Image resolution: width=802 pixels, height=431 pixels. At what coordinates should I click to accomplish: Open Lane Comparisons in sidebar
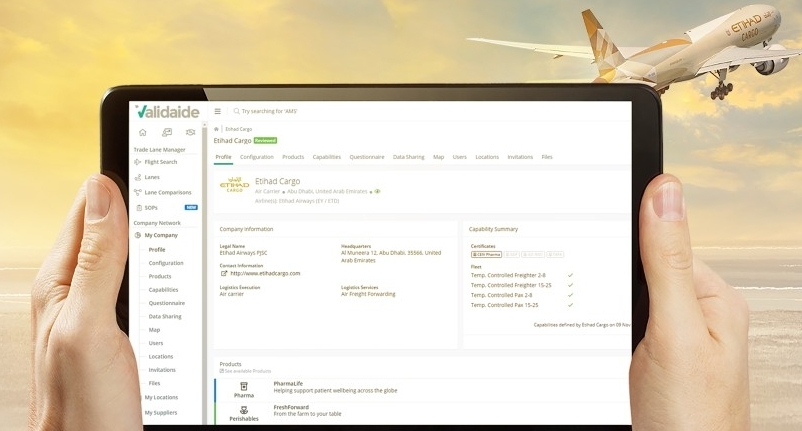tap(168, 193)
